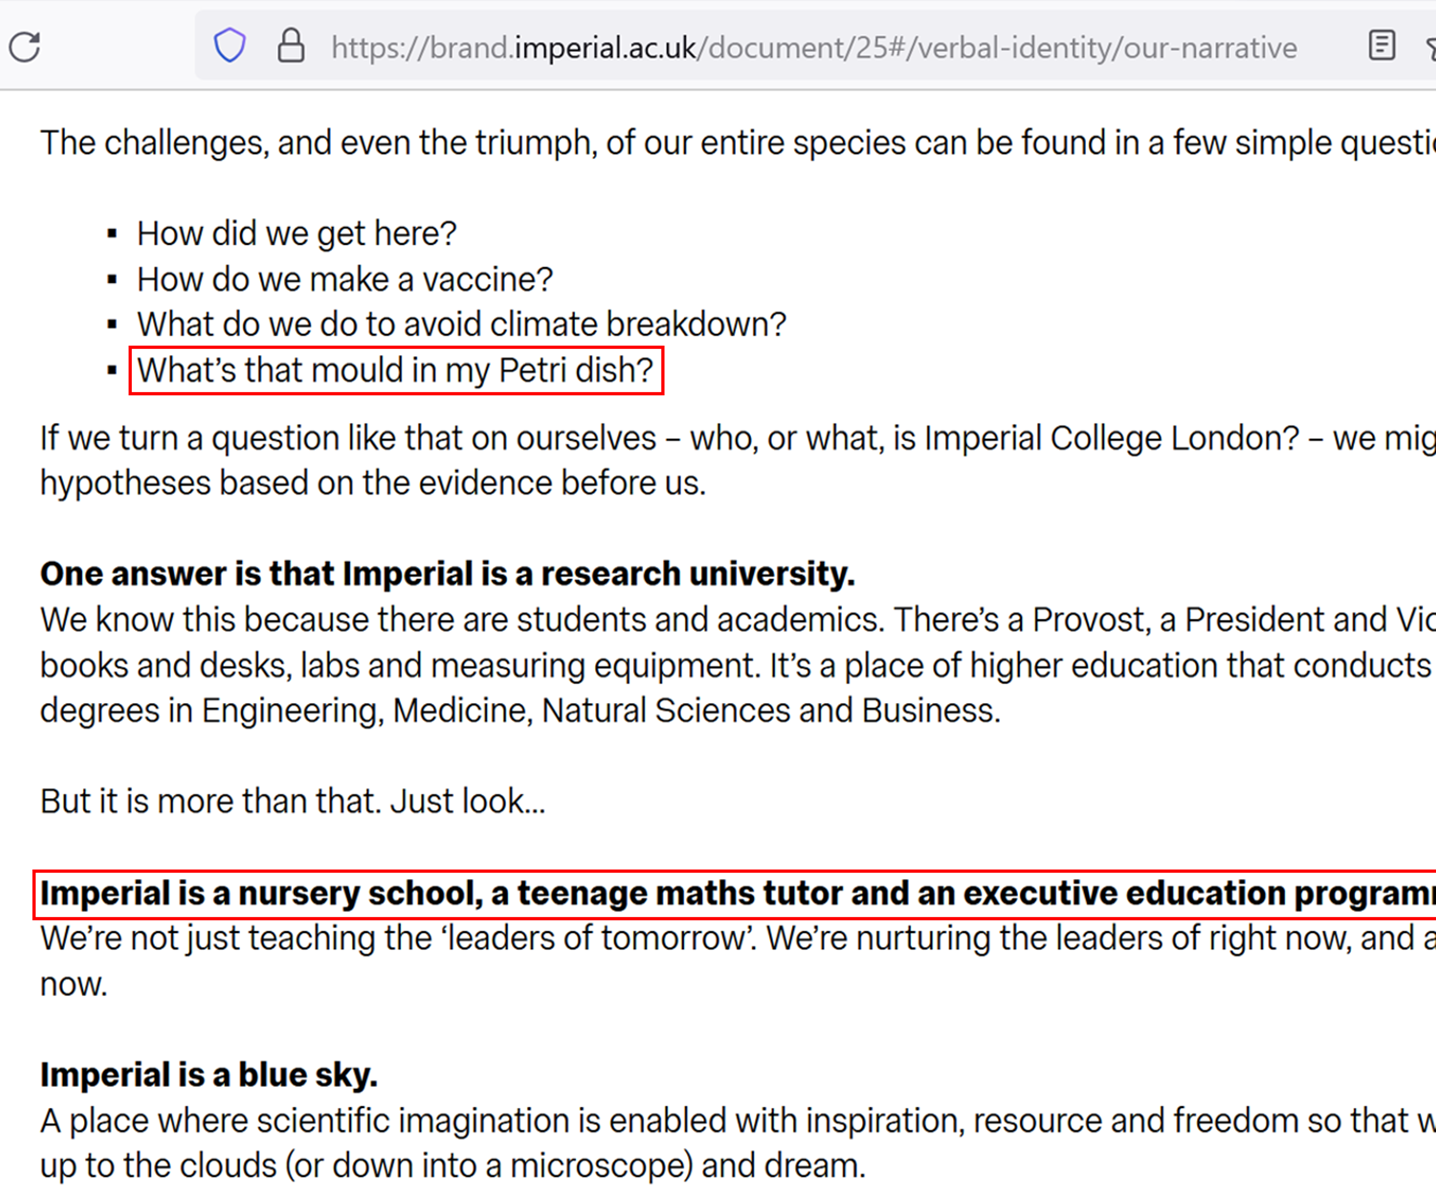Click the line listing Engineering, Medicine, Natural Sciences
Image resolution: width=1436 pixels, height=1186 pixels.
pos(520,711)
